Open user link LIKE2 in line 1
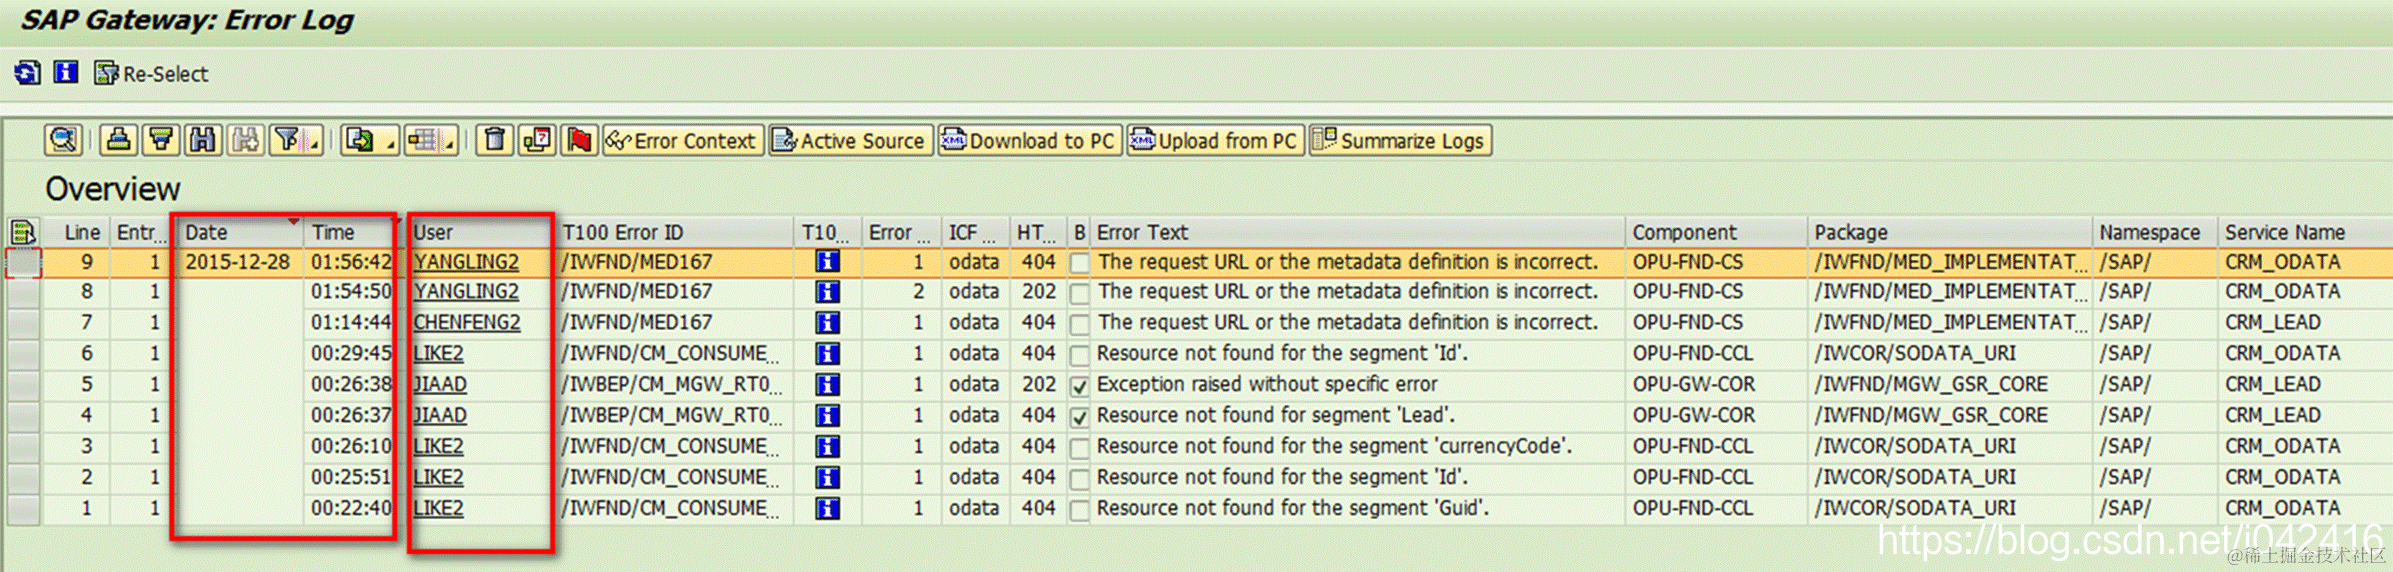 [x=438, y=509]
